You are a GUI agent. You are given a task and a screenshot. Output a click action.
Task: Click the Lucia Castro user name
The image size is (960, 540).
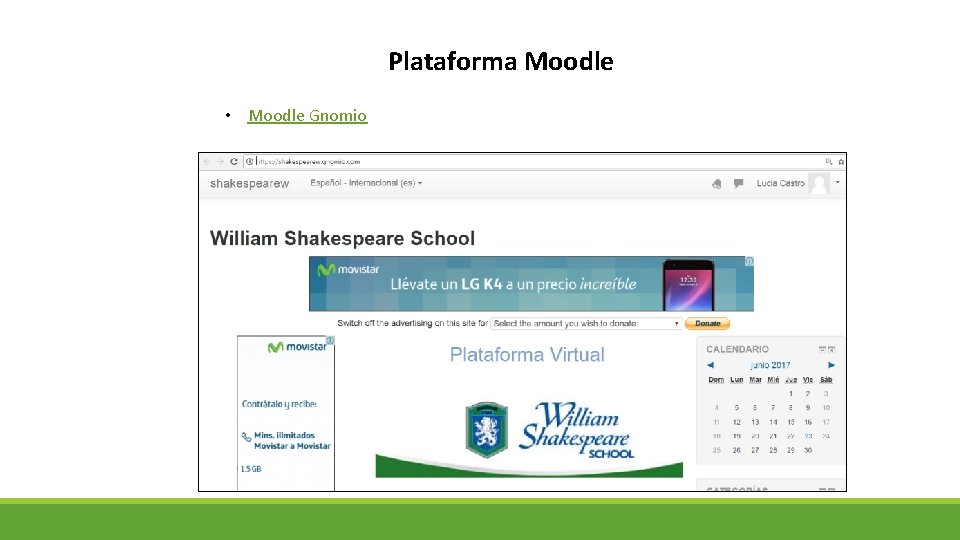781,183
